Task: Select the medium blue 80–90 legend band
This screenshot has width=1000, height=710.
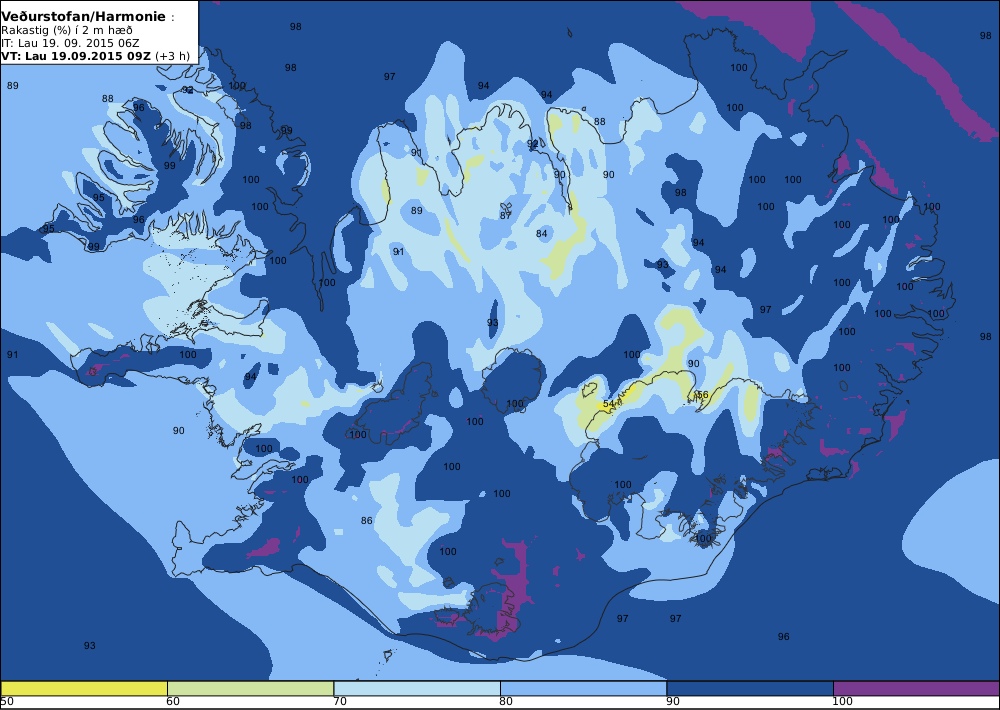Action: [x=584, y=688]
